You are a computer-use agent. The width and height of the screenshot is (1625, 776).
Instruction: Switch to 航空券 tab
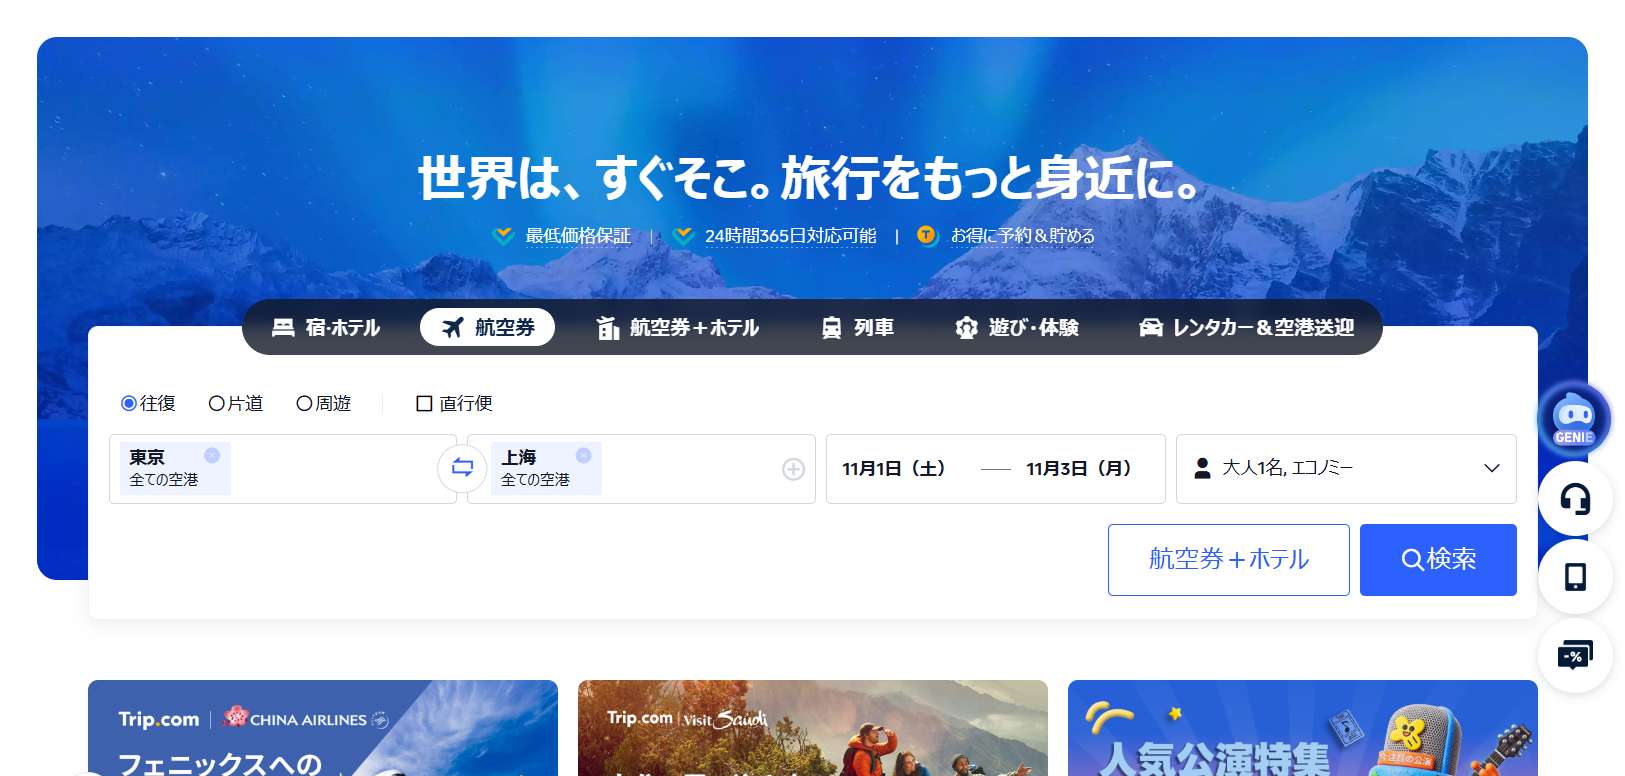(x=487, y=327)
